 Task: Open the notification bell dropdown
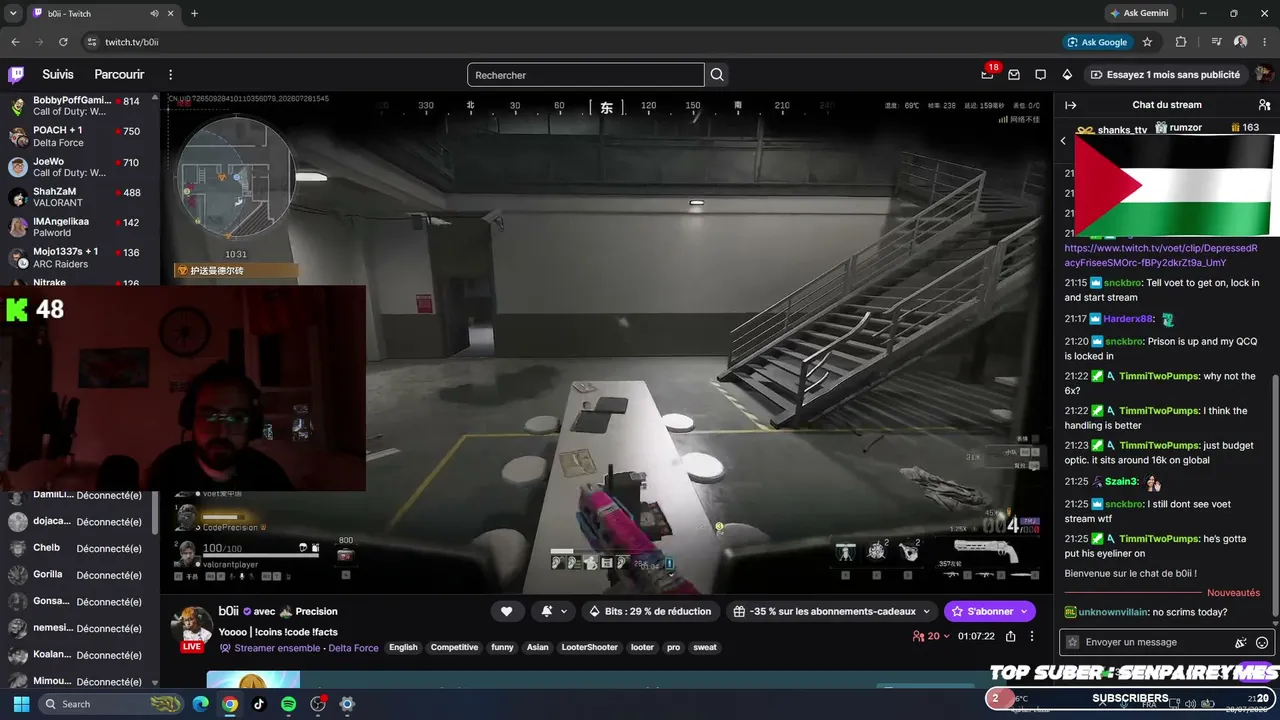pyautogui.click(x=552, y=611)
